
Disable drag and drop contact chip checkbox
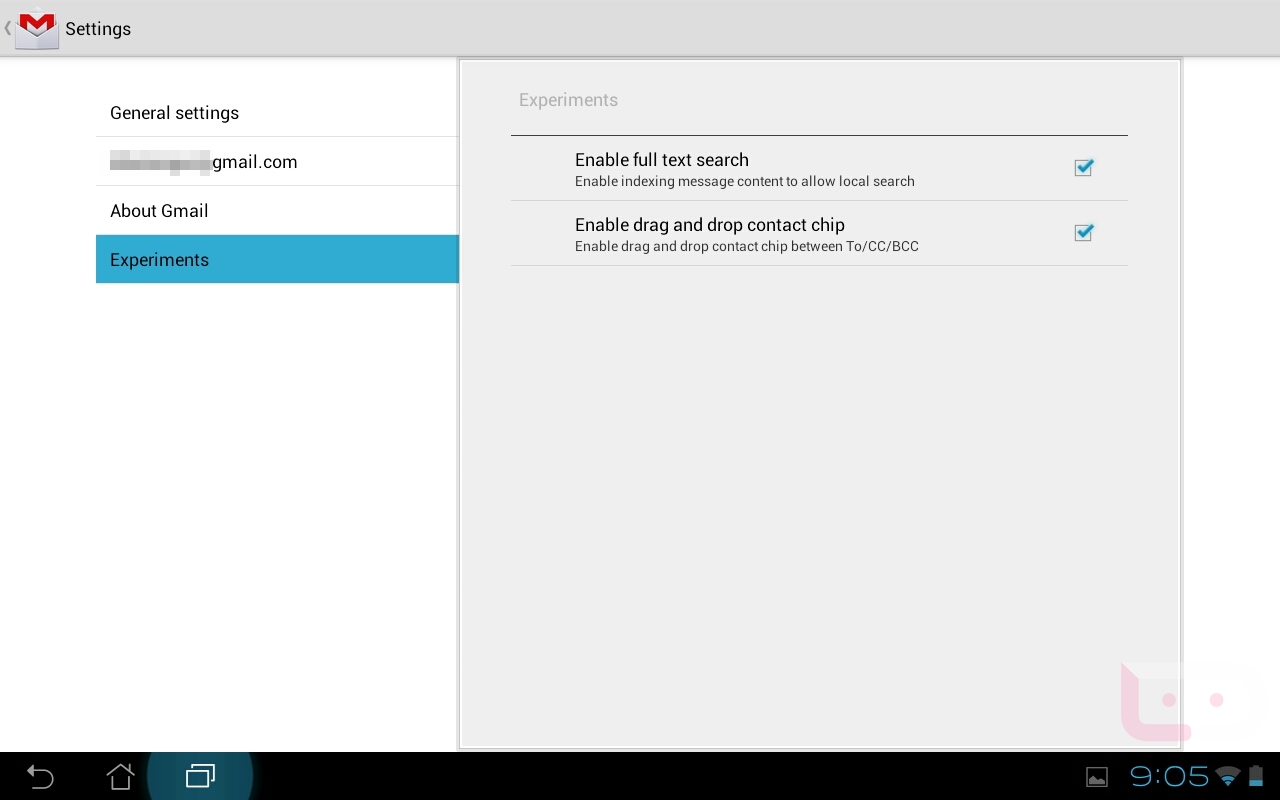click(x=1083, y=233)
